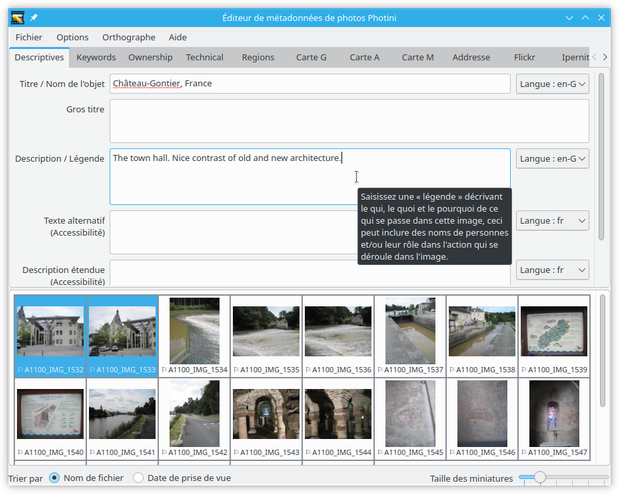This screenshot has width=619, height=494.
Task: Adjust the Taille des miniatures slider
Action: 564,477
